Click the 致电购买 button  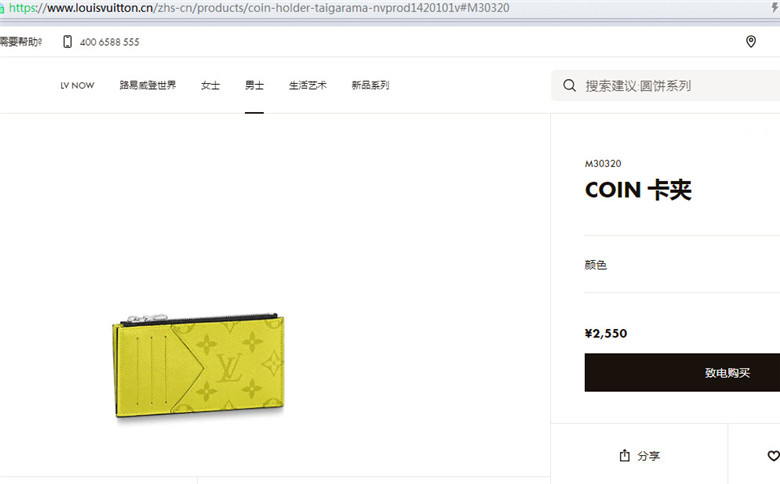682,373
